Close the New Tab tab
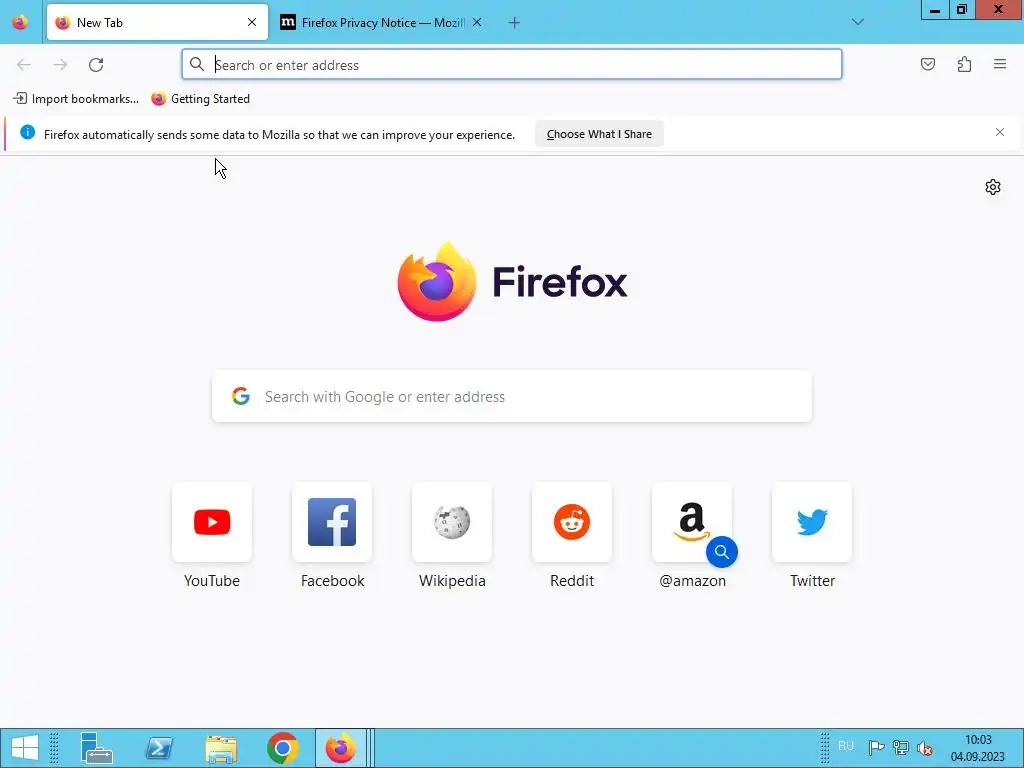The height and width of the screenshot is (768, 1024). (252, 22)
